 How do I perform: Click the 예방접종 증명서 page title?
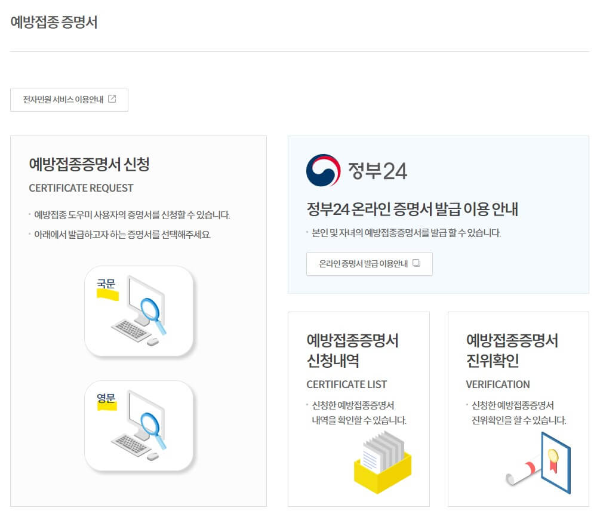pyautogui.click(x=54, y=22)
